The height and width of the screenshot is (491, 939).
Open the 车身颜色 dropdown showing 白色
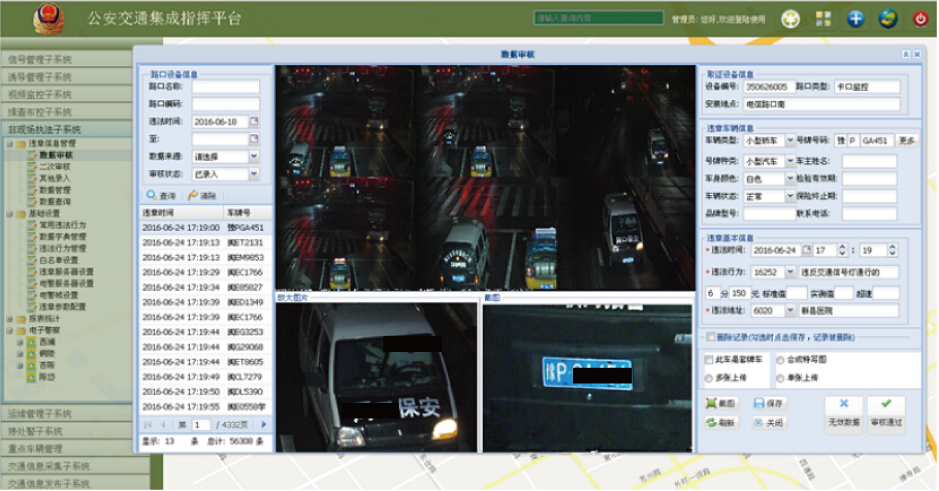coord(790,179)
